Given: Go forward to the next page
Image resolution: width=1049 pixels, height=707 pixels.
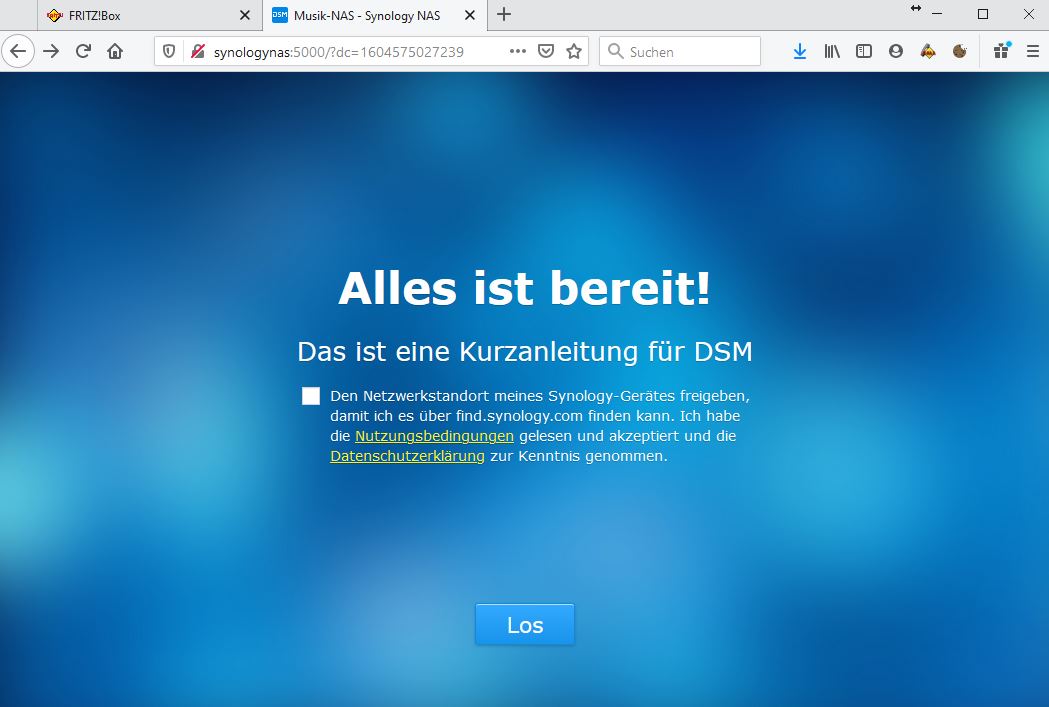Looking at the screenshot, I should (52, 52).
